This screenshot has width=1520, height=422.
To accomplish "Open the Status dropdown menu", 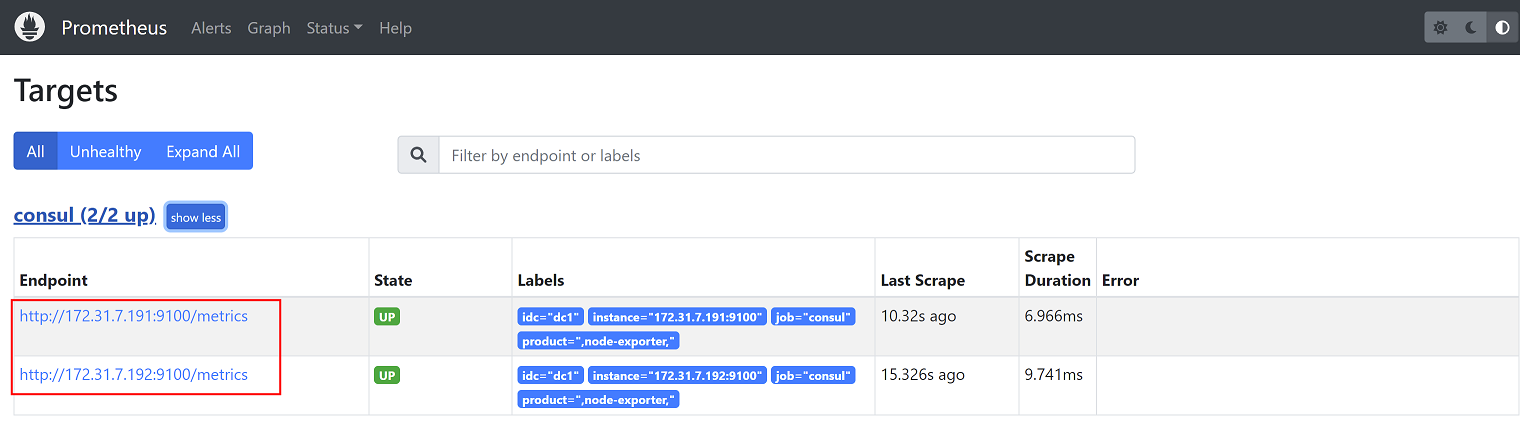I will click(334, 28).
